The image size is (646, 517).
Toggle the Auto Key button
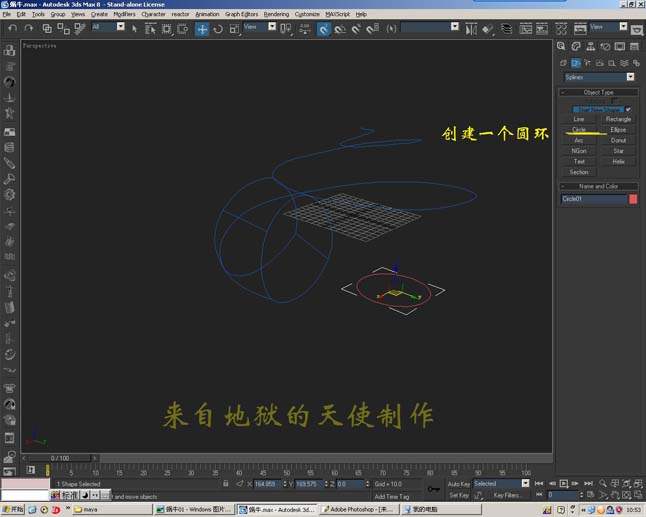(x=459, y=484)
